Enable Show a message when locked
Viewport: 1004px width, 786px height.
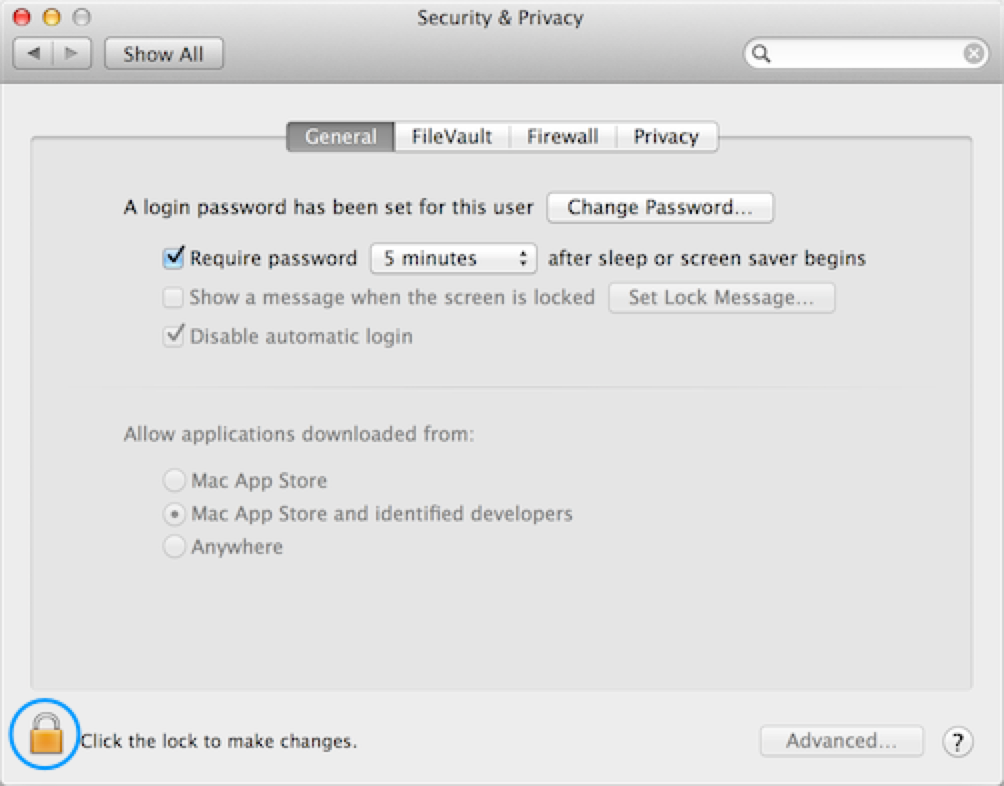click(x=174, y=297)
